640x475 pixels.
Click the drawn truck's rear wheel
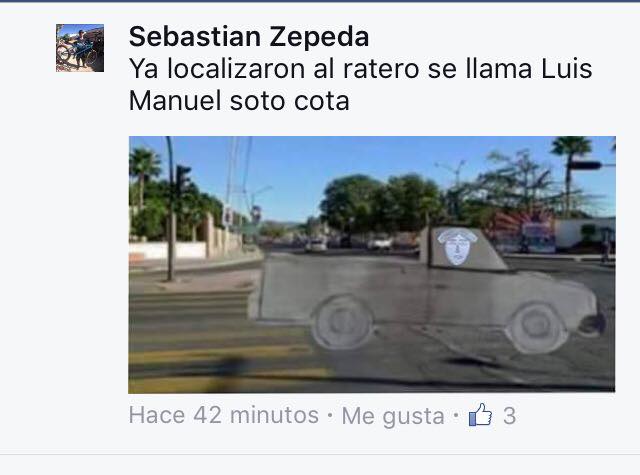[342, 322]
